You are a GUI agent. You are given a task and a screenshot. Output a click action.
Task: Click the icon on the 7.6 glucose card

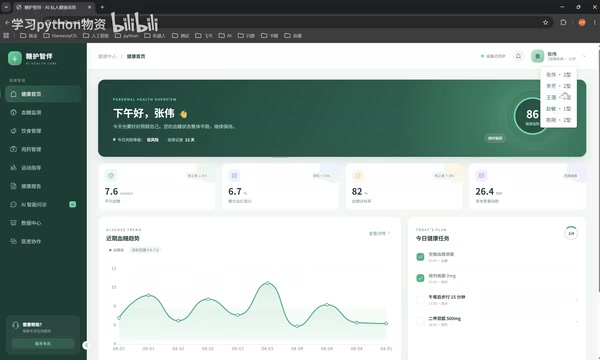[x=111, y=176]
